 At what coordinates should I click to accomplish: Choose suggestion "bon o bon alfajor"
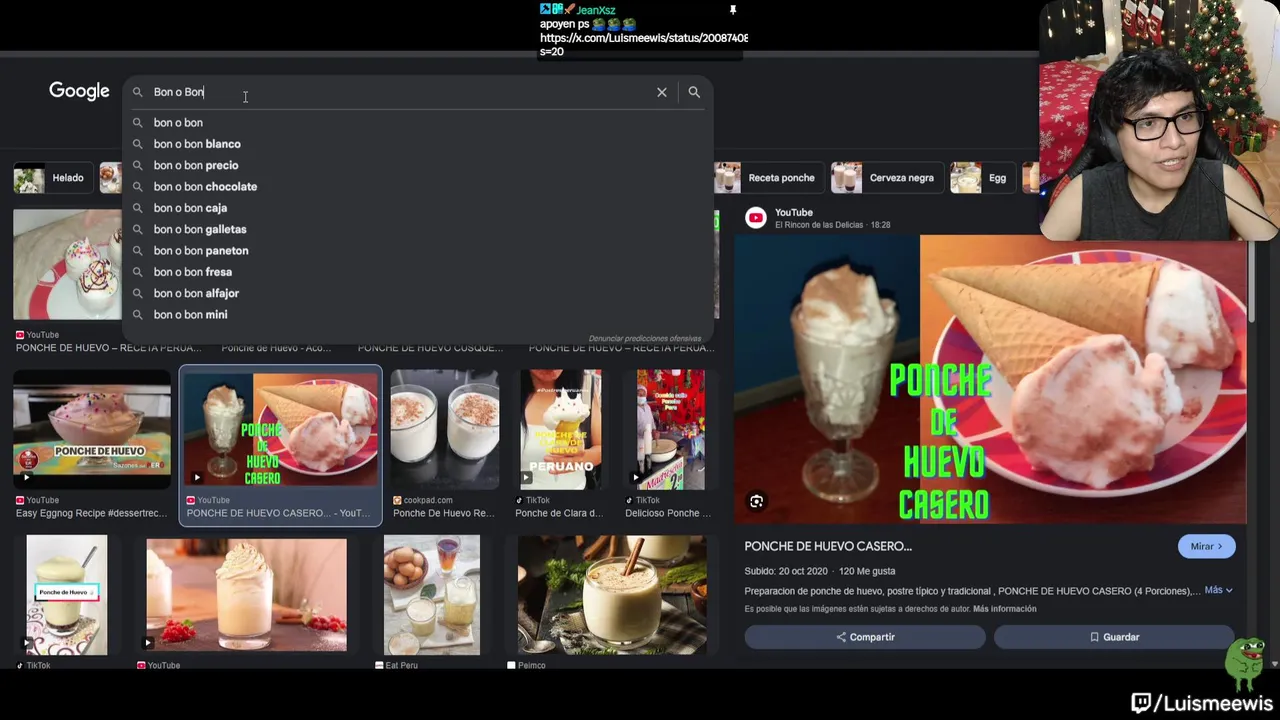coord(196,293)
